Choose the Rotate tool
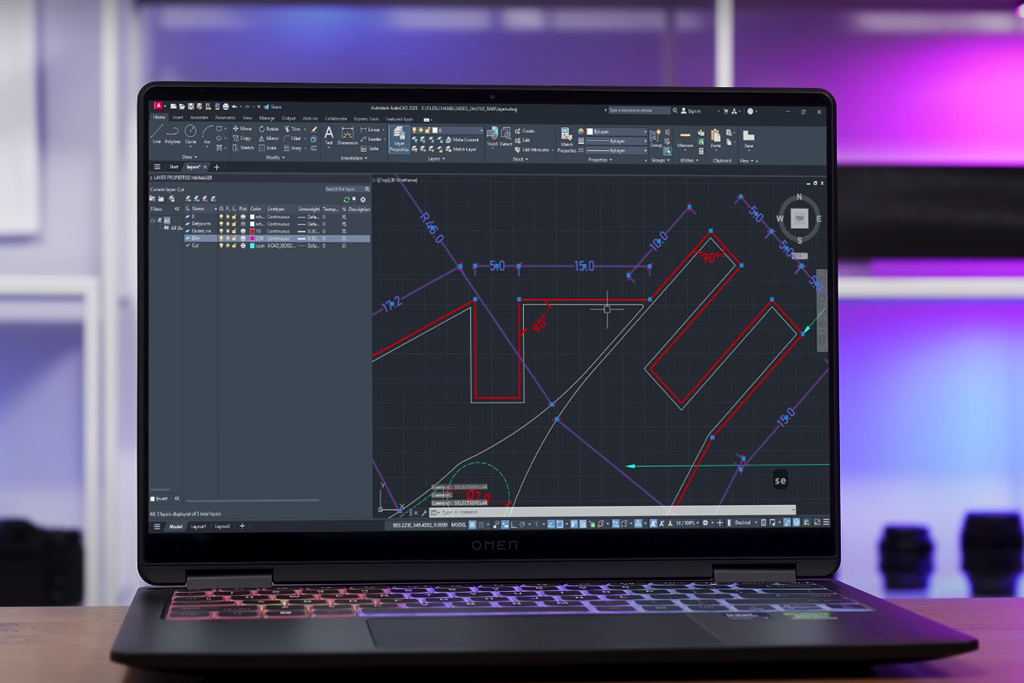 [268, 129]
